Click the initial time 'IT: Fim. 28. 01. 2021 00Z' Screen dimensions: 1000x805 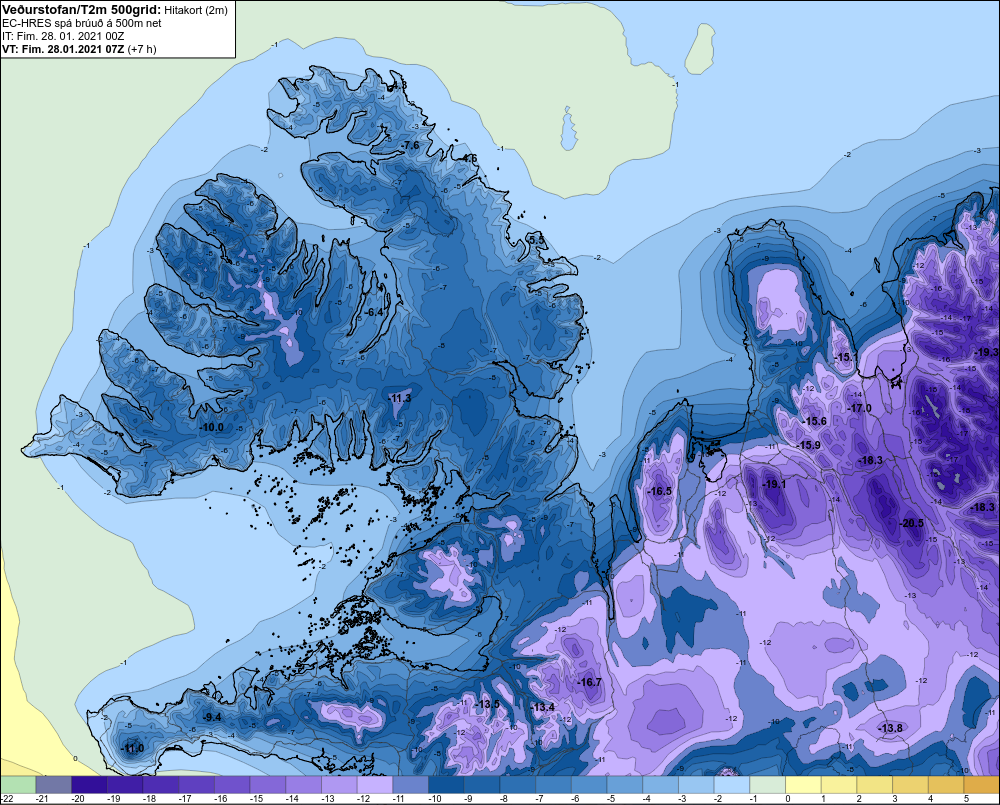(63, 36)
